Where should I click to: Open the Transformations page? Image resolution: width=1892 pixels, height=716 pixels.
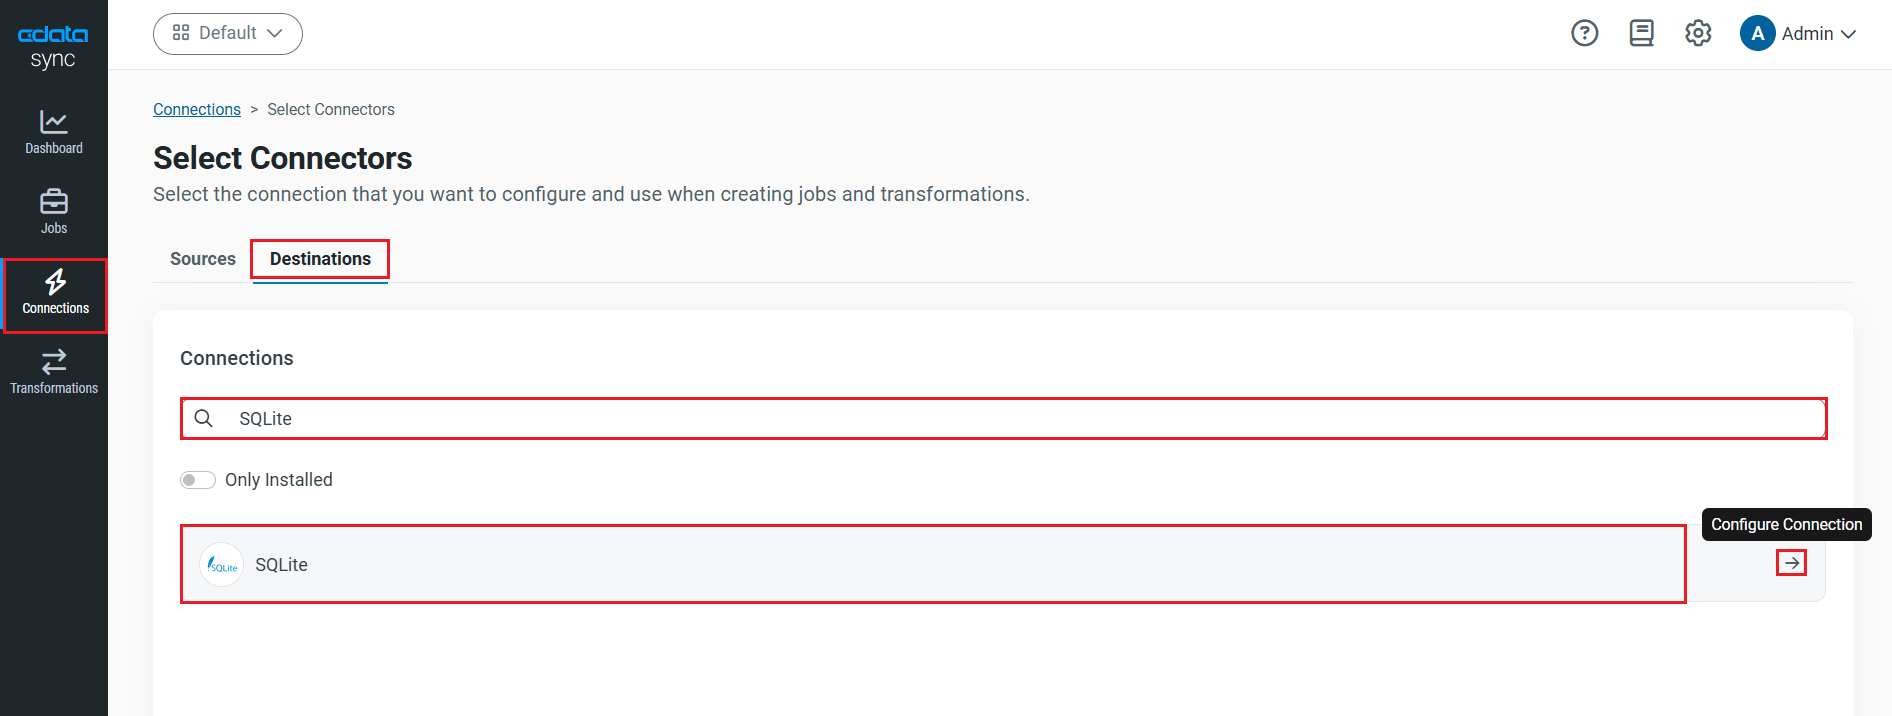pyautogui.click(x=54, y=372)
